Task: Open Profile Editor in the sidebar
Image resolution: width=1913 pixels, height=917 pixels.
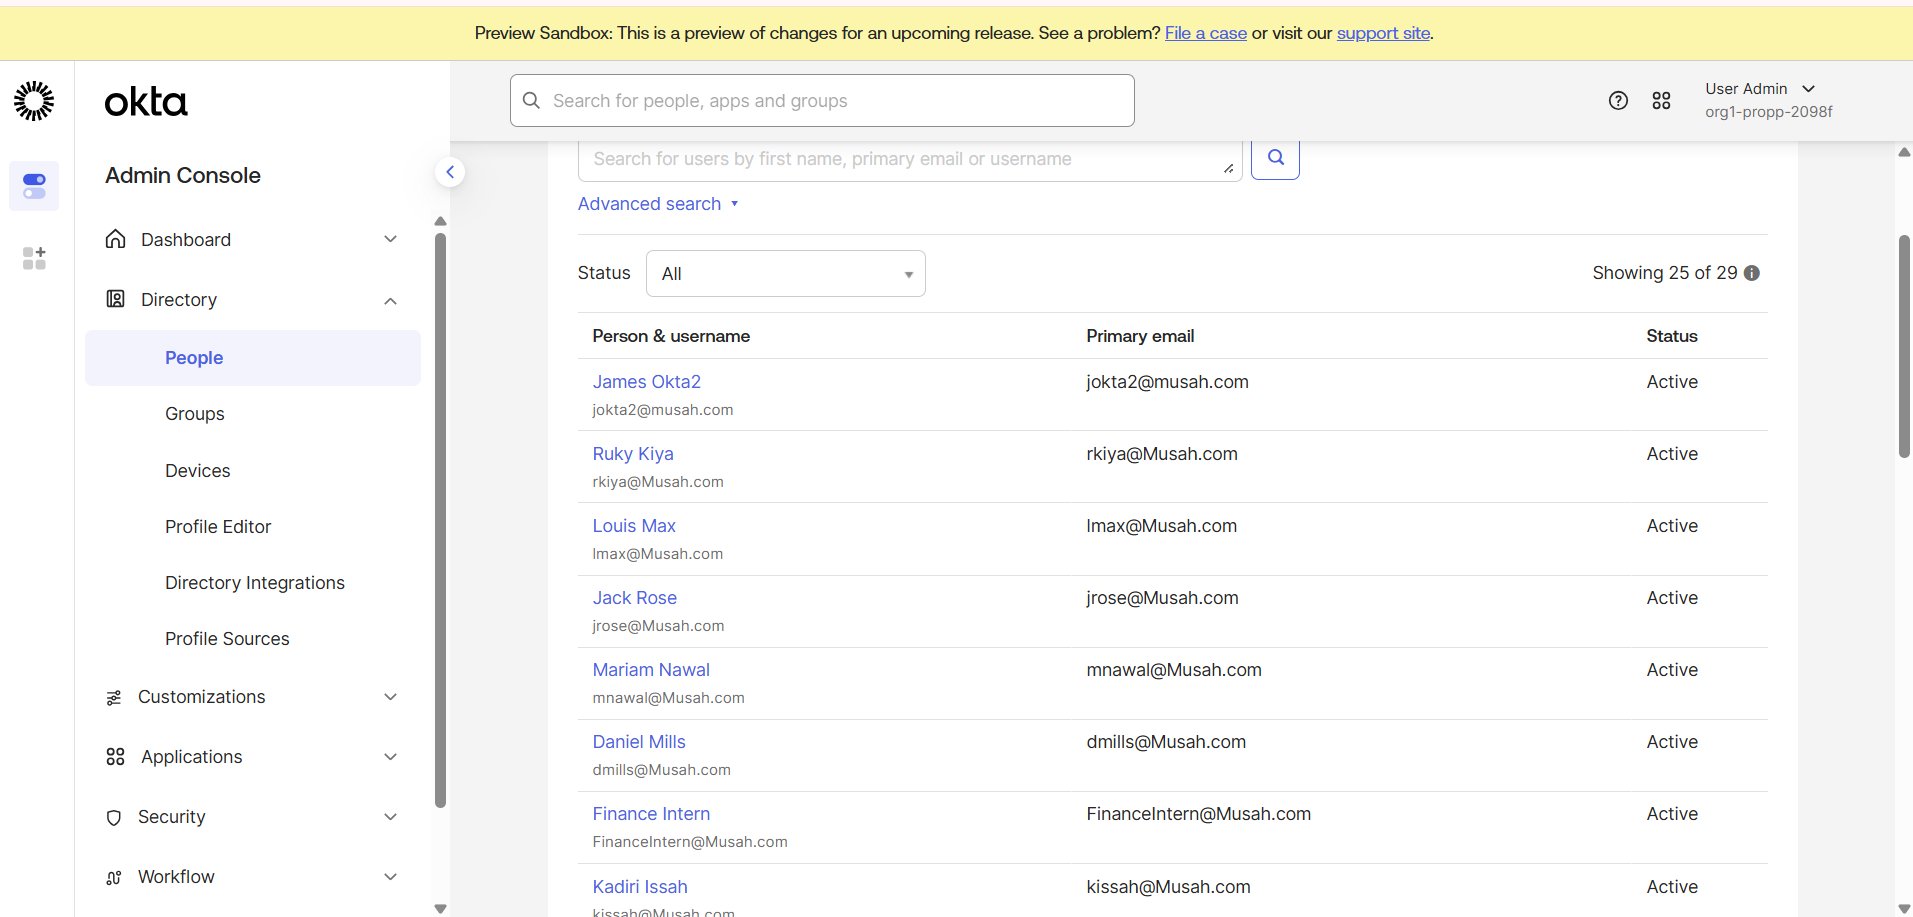Action: [218, 527]
